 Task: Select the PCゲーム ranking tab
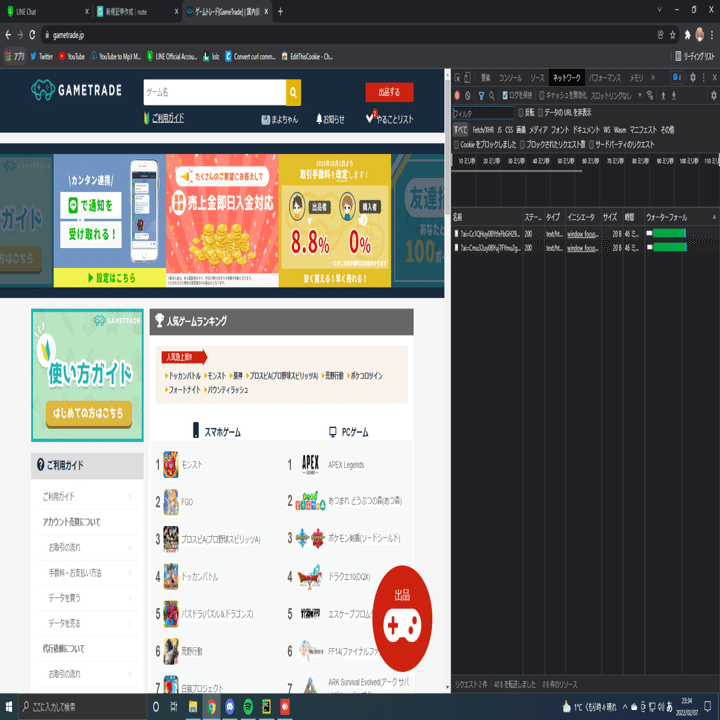pyautogui.click(x=349, y=432)
